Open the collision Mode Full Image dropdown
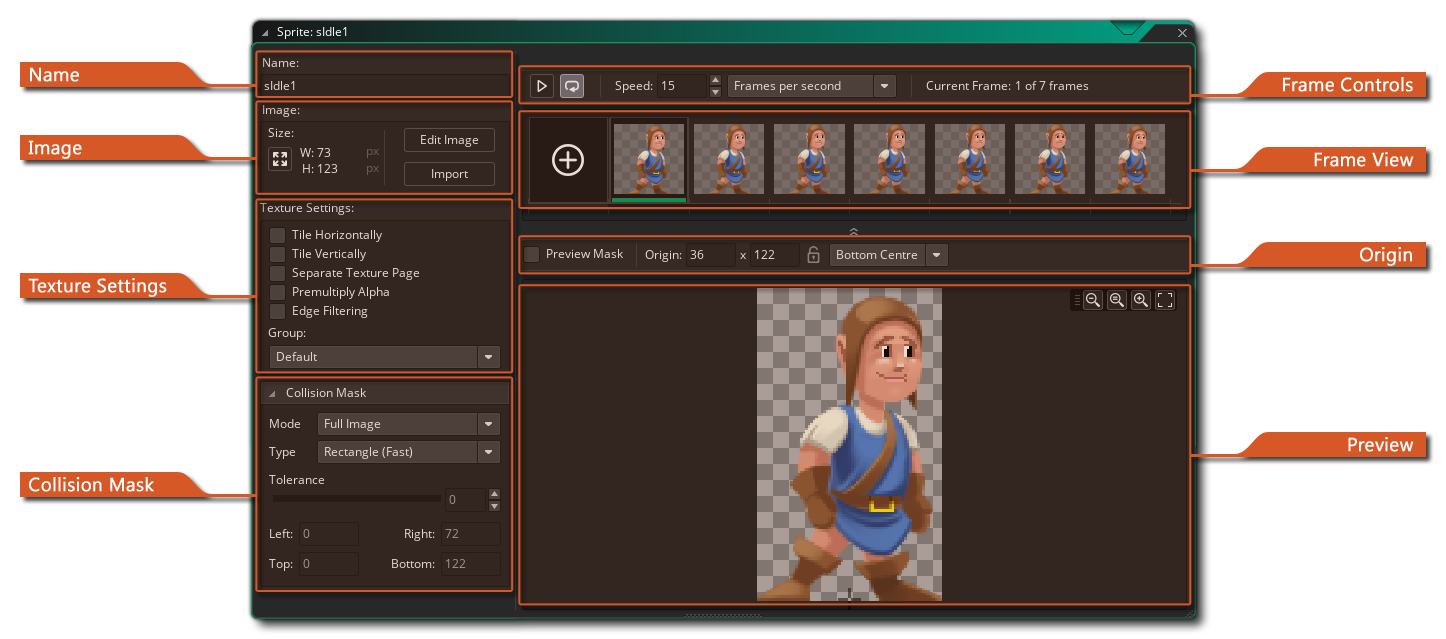The width and height of the screenshot is (1446, 639). pos(488,424)
